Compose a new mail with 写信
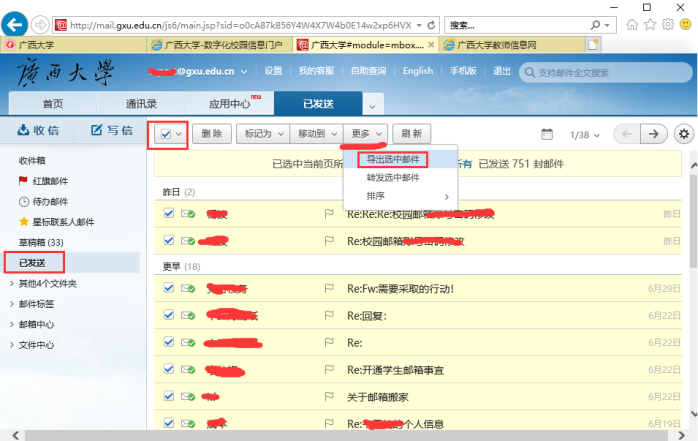 pyautogui.click(x=110, y=130)
